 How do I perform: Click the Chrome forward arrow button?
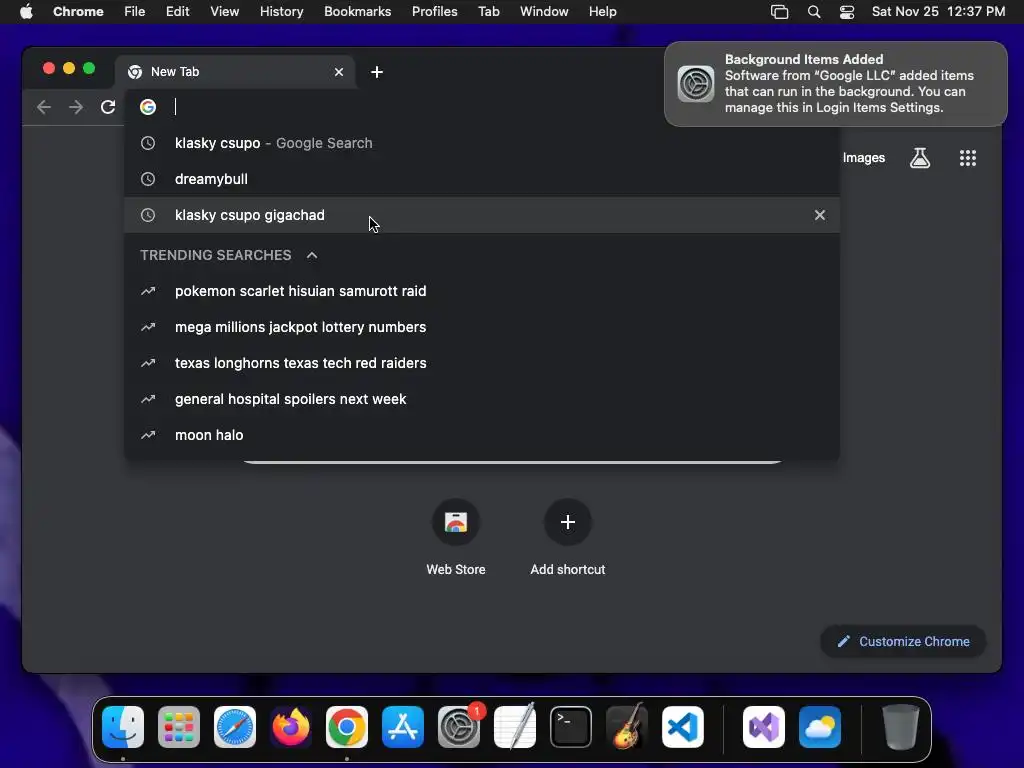point(76,107)
